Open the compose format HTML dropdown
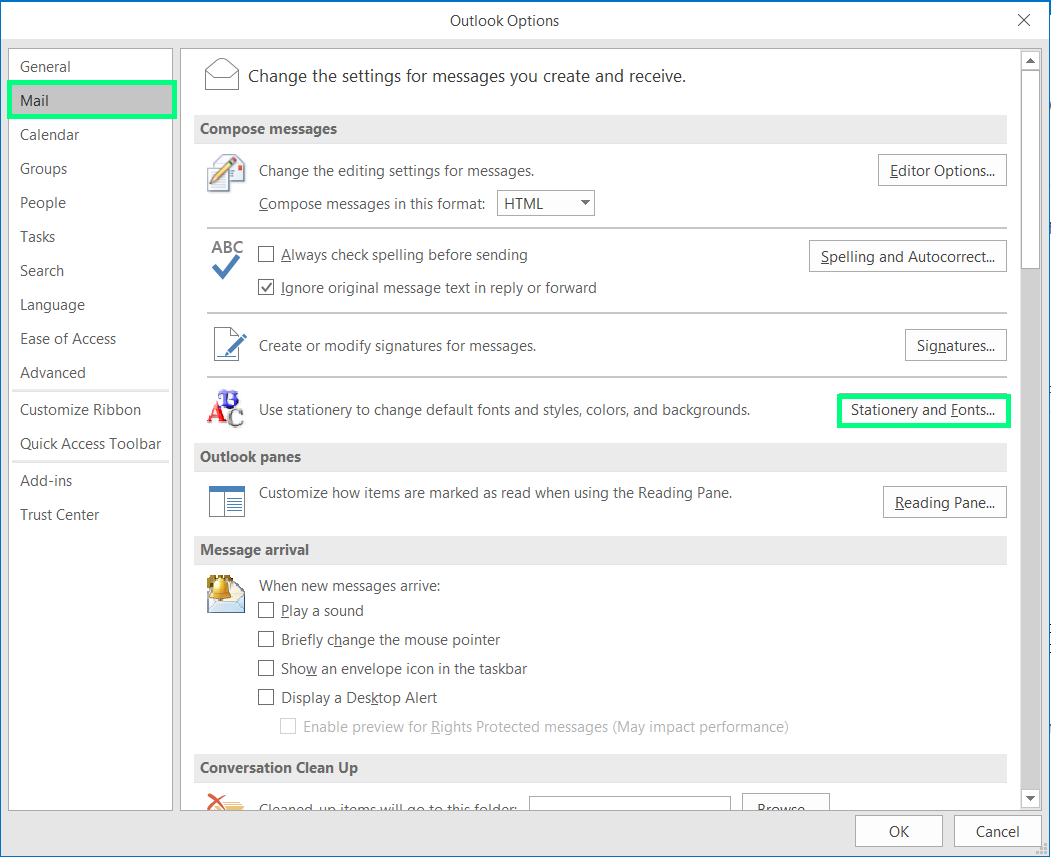1051x857 pixels. (x=546, y=203)
